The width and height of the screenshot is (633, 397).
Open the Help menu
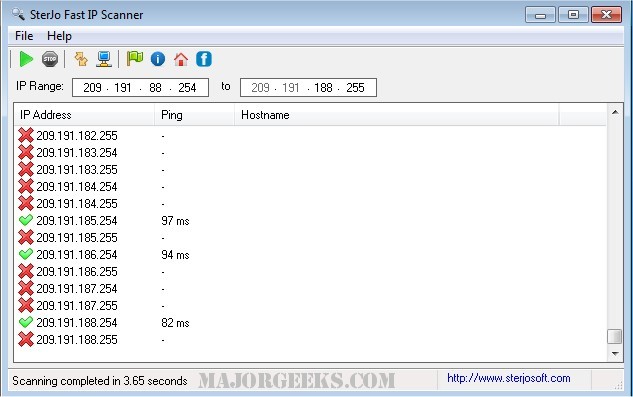point(59,36)
